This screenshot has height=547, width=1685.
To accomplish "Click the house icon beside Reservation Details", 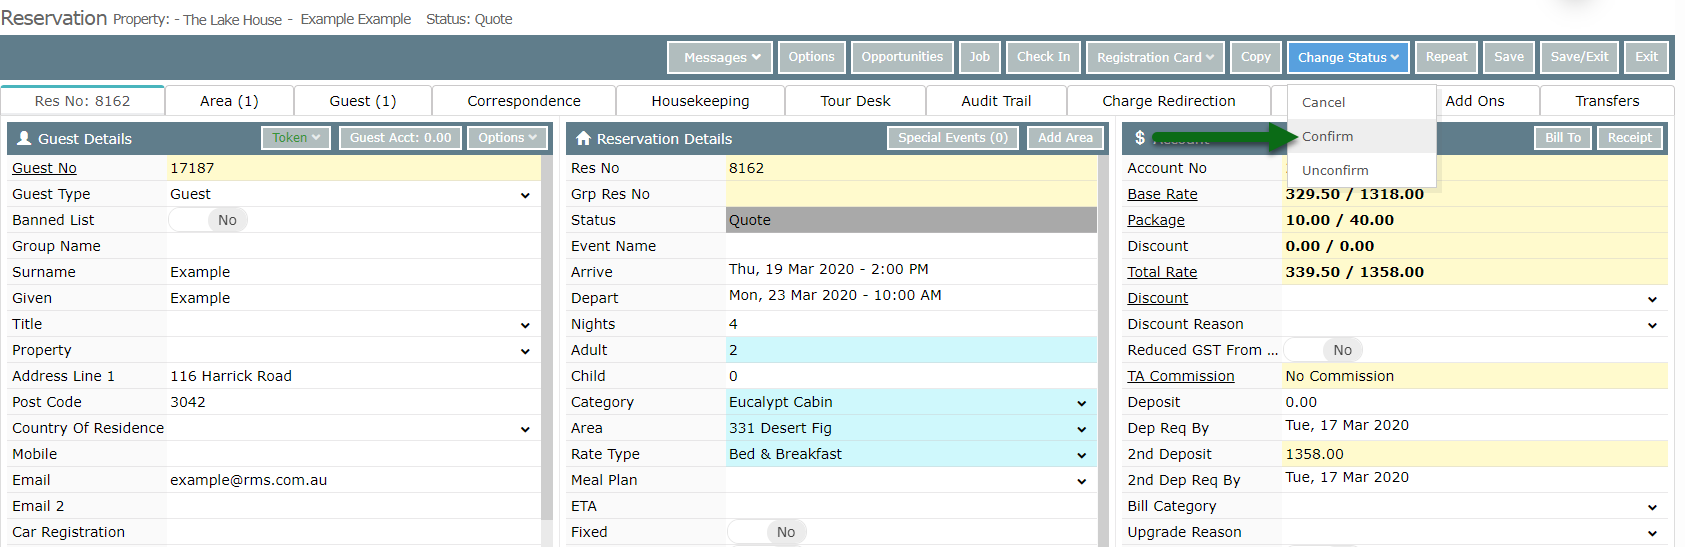I will [583, 139].
